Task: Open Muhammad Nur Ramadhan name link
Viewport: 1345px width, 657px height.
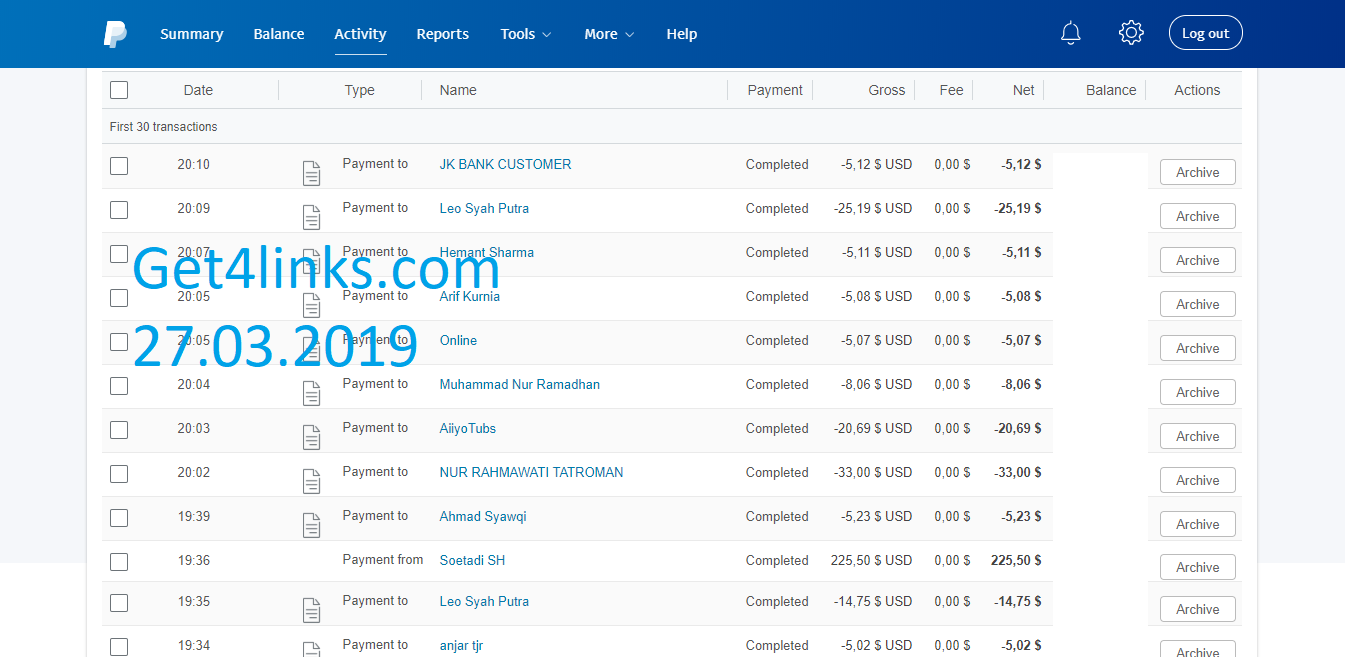Action: (x=520, y=385)
